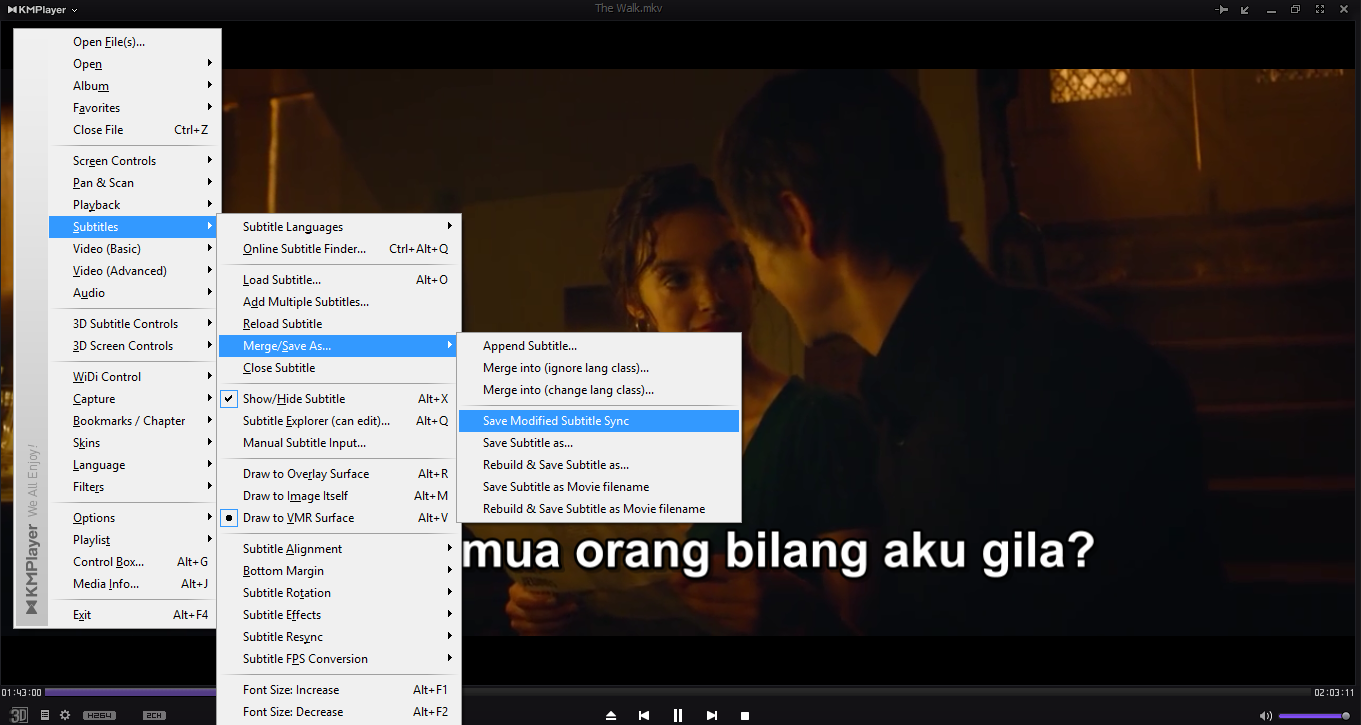This screenshot has height=725, width=1361.
Task: Click the diagonal arrow minimize-to-tray icon
Action: 1245,9
